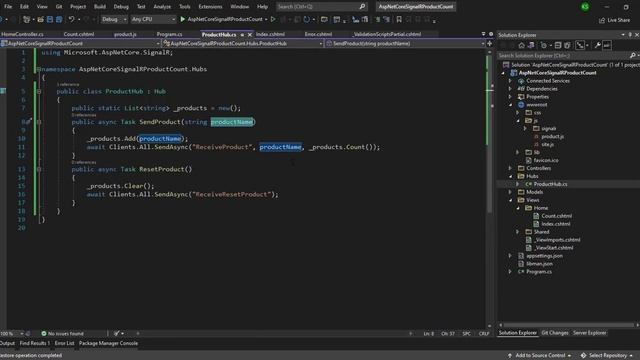Select product.js file in Solution Explorer
The image size is (640, 360).
(553, 136)
